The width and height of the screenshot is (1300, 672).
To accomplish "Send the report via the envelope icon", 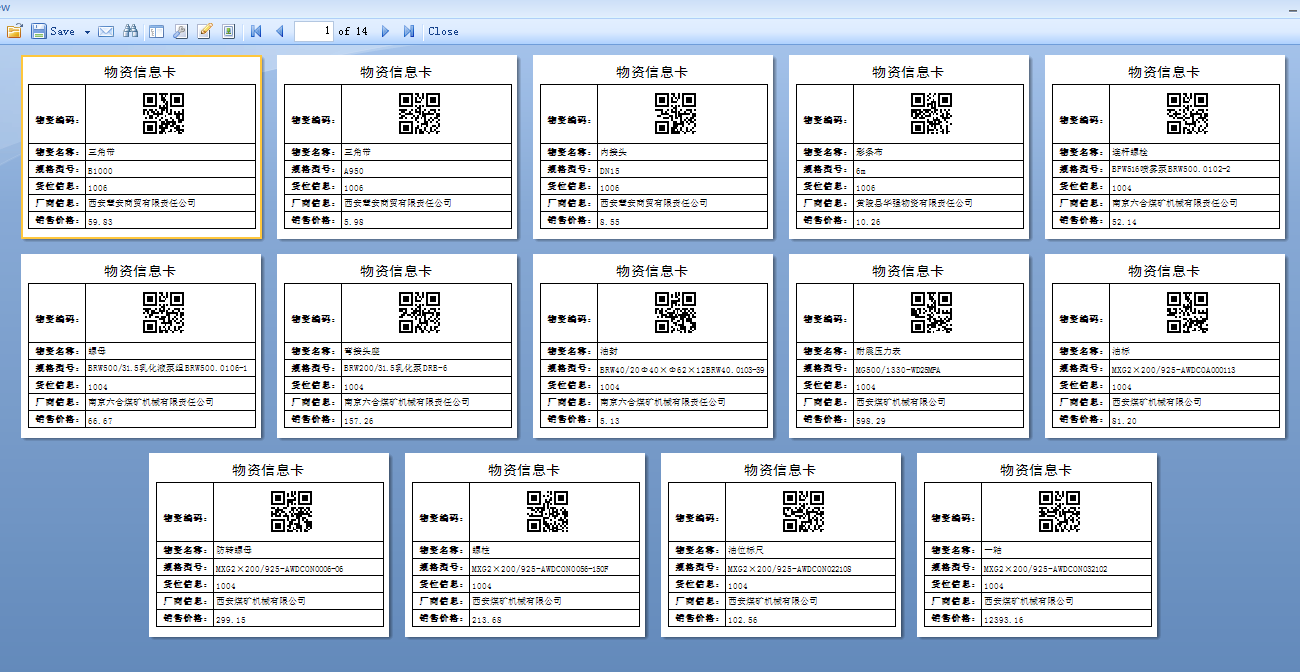I will click(x=105, y=31).
